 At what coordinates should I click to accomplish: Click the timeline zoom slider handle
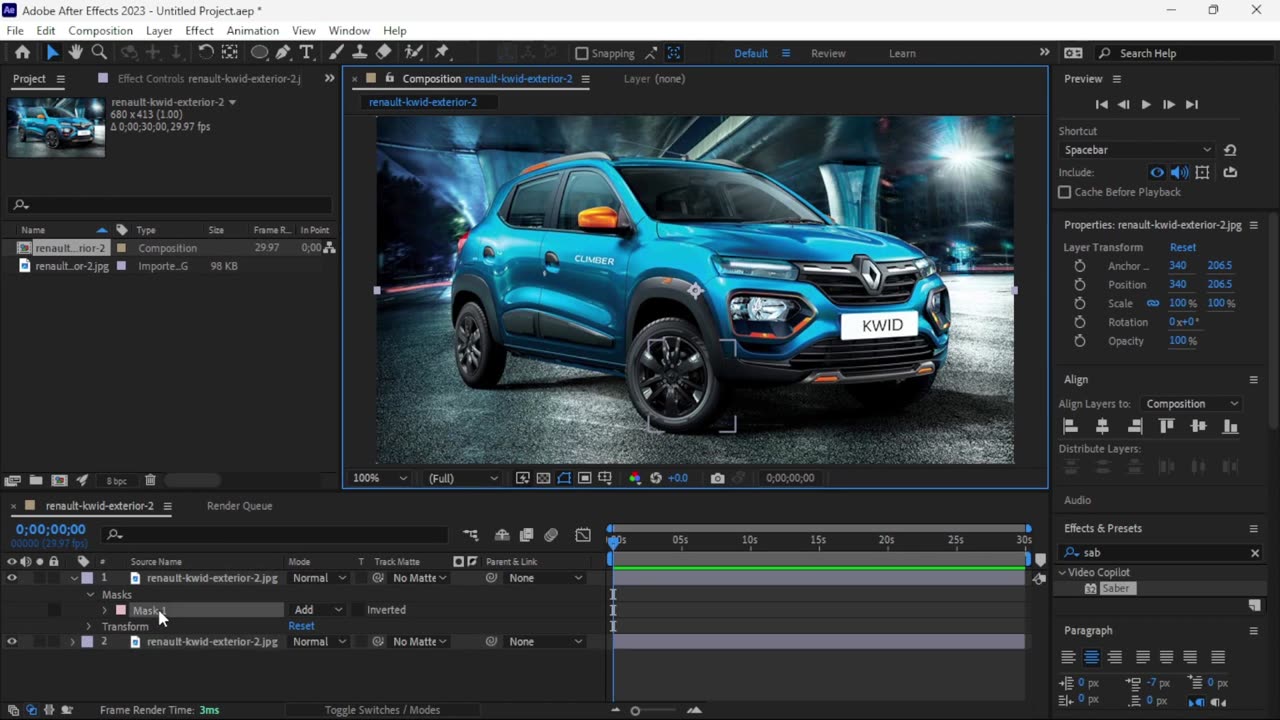click(635, 711)
